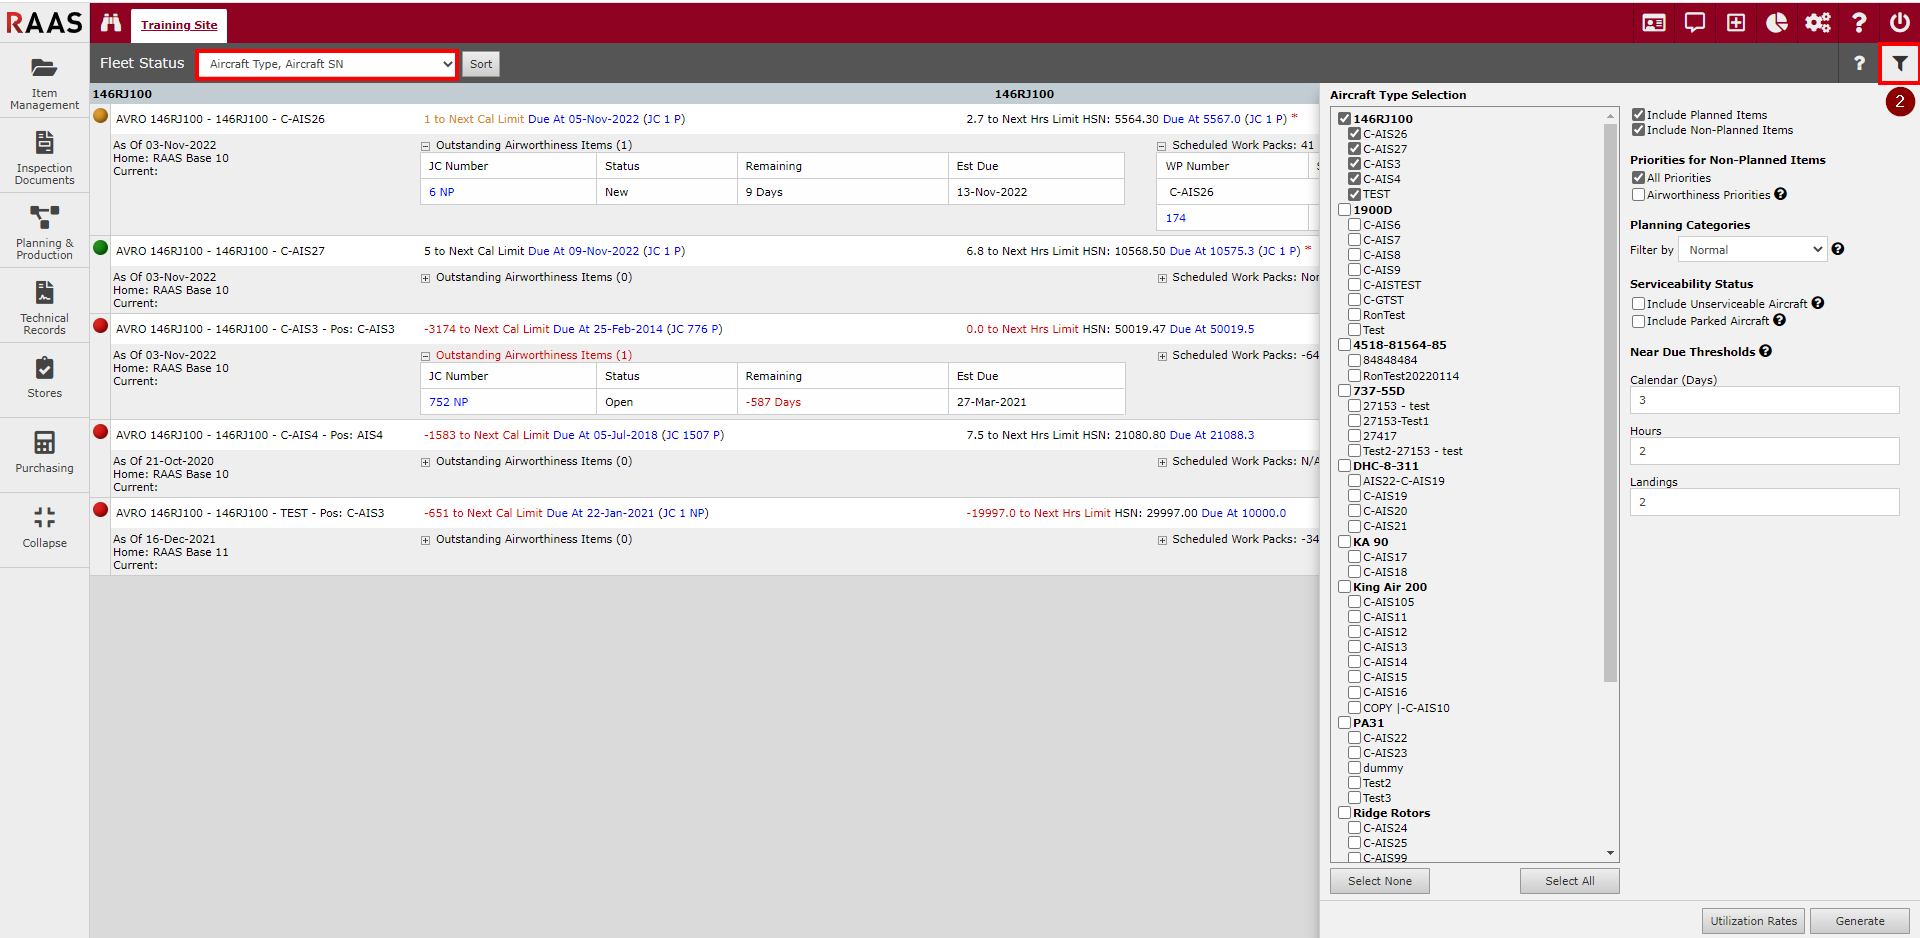The width and height of the screenshot is (1920, 938).
Task: Click the power logout icon
Action: [x=1899, y=23]
